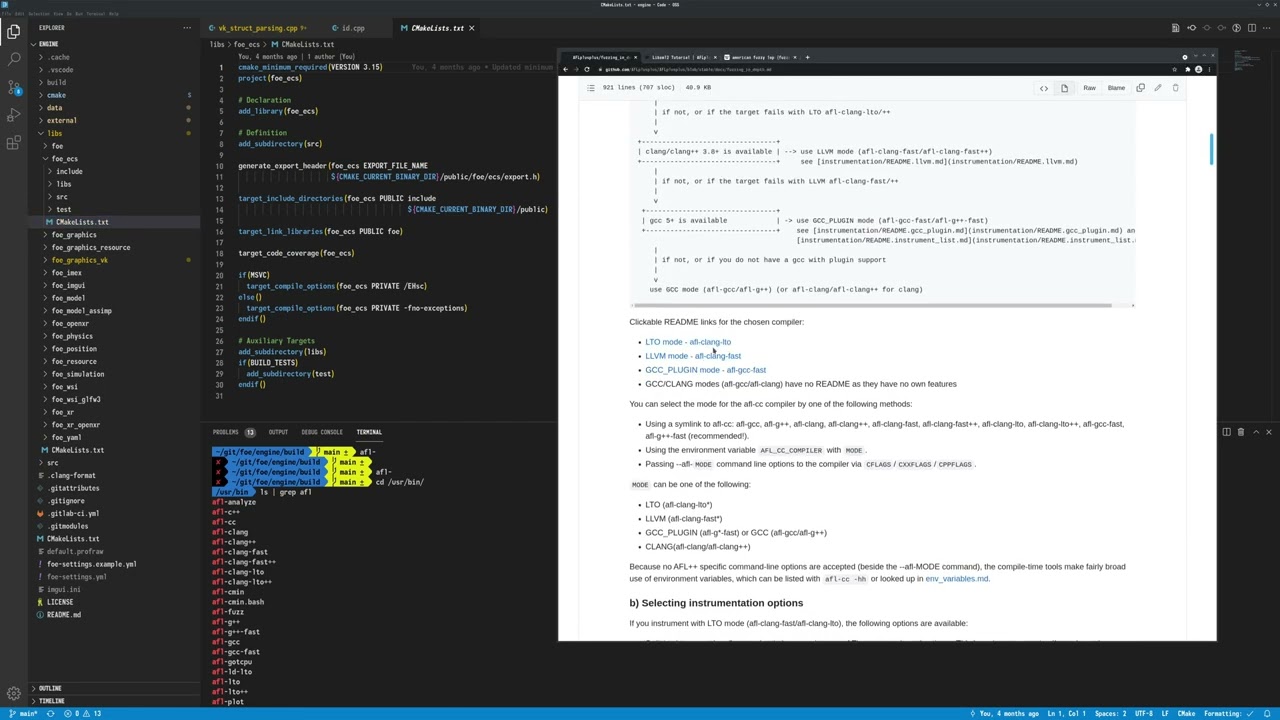
Task: Click Ln 1, Col 1 in status bar
Action: pyautogui.click(x=1066, y=713)
